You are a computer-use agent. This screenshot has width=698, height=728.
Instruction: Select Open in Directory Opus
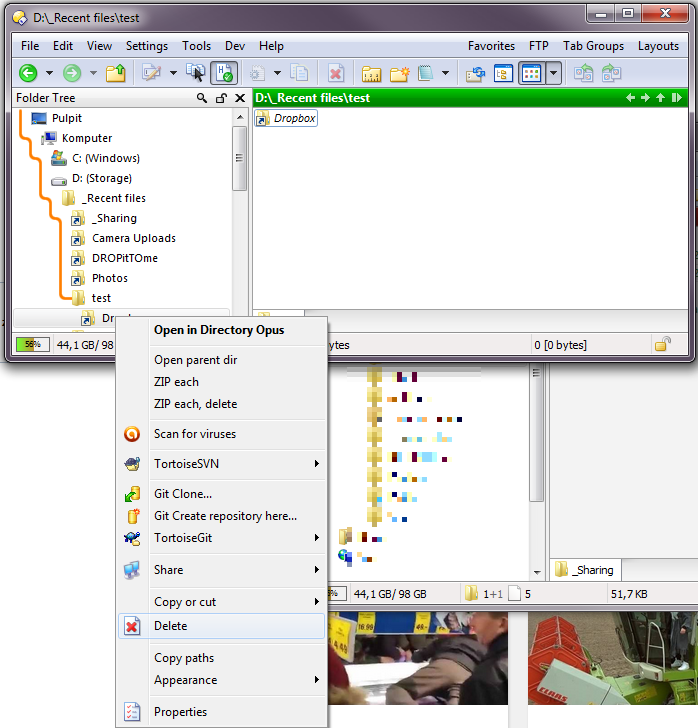pyautogui.click(x=218, y=330)
